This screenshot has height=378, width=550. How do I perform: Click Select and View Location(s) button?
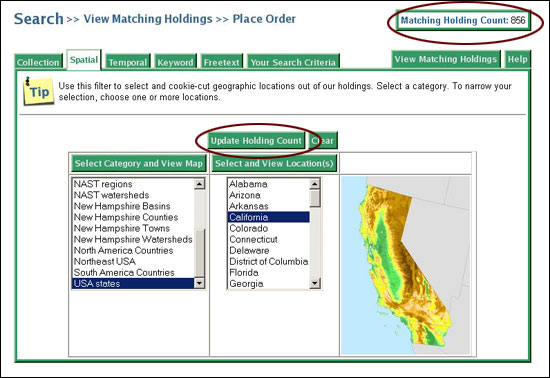[274, 163]
